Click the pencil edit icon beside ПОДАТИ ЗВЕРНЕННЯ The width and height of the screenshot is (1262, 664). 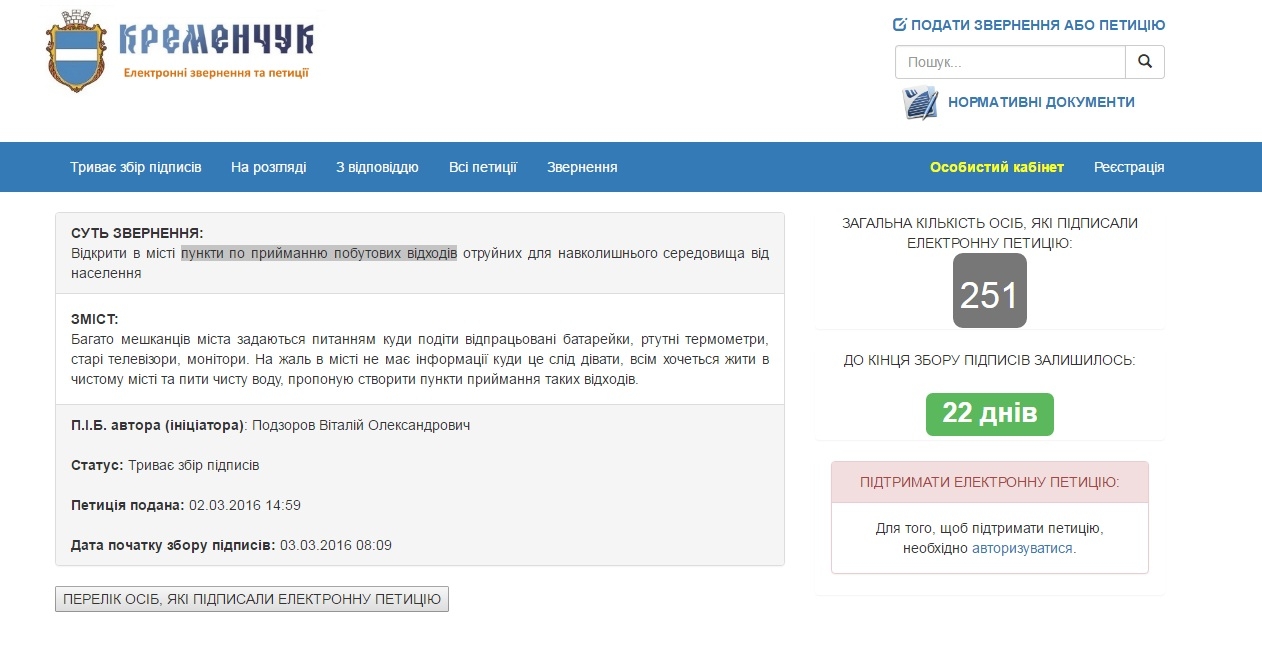899,25
